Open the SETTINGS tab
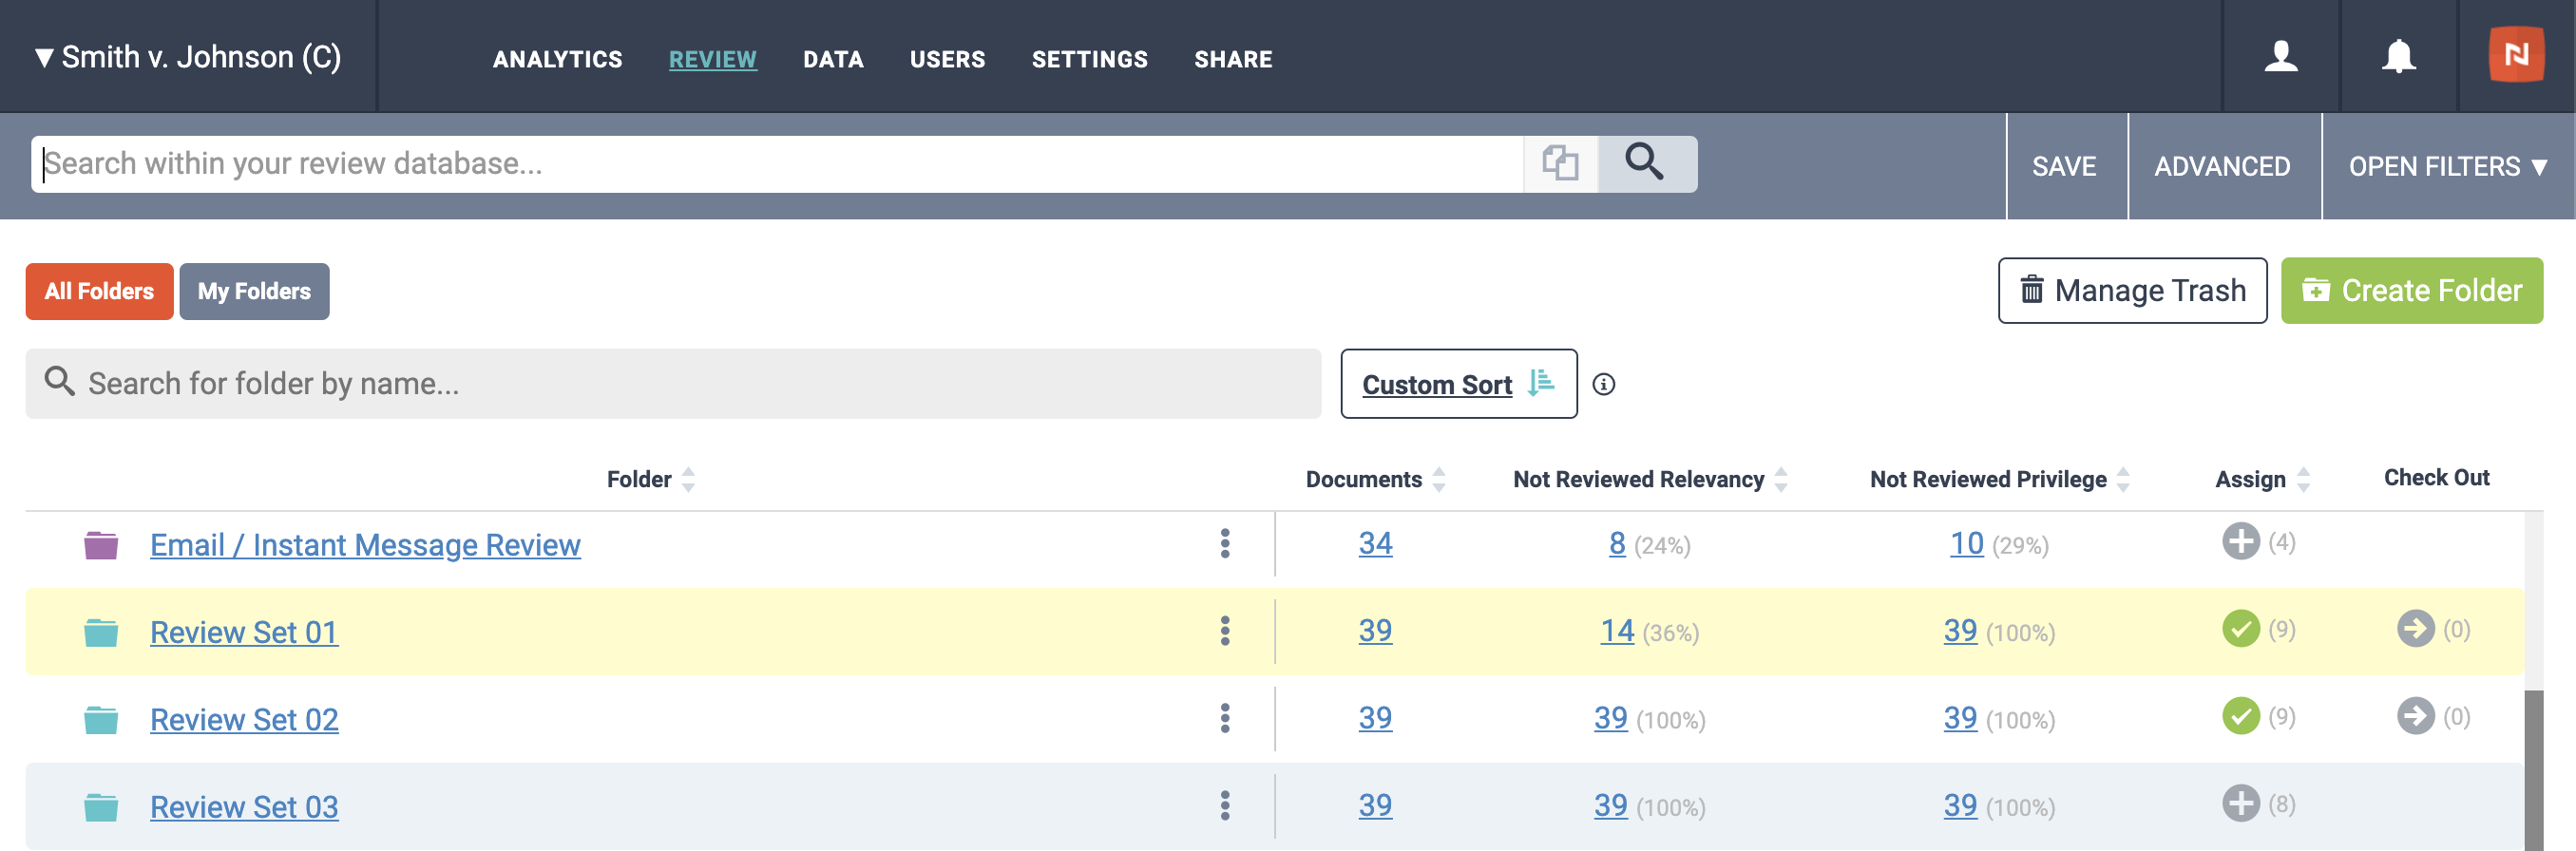Viewport: 2576px width, 851px height. click(x=1089, y=59)
